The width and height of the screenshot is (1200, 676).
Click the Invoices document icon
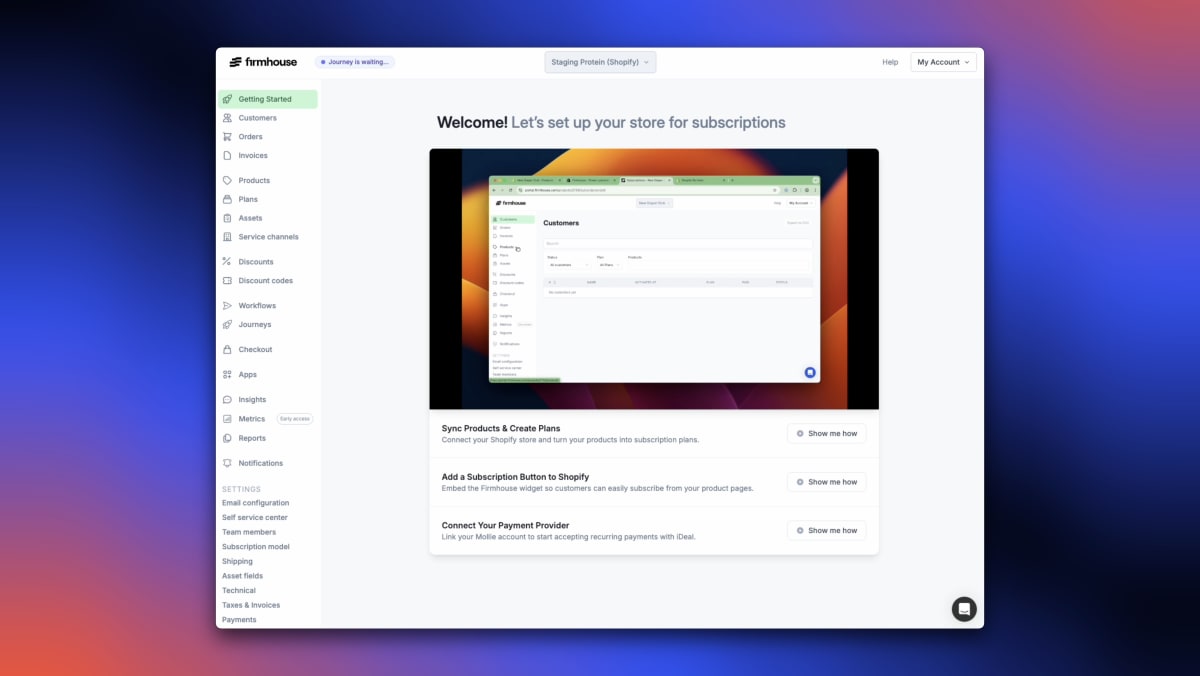click(x=228, y=156)
